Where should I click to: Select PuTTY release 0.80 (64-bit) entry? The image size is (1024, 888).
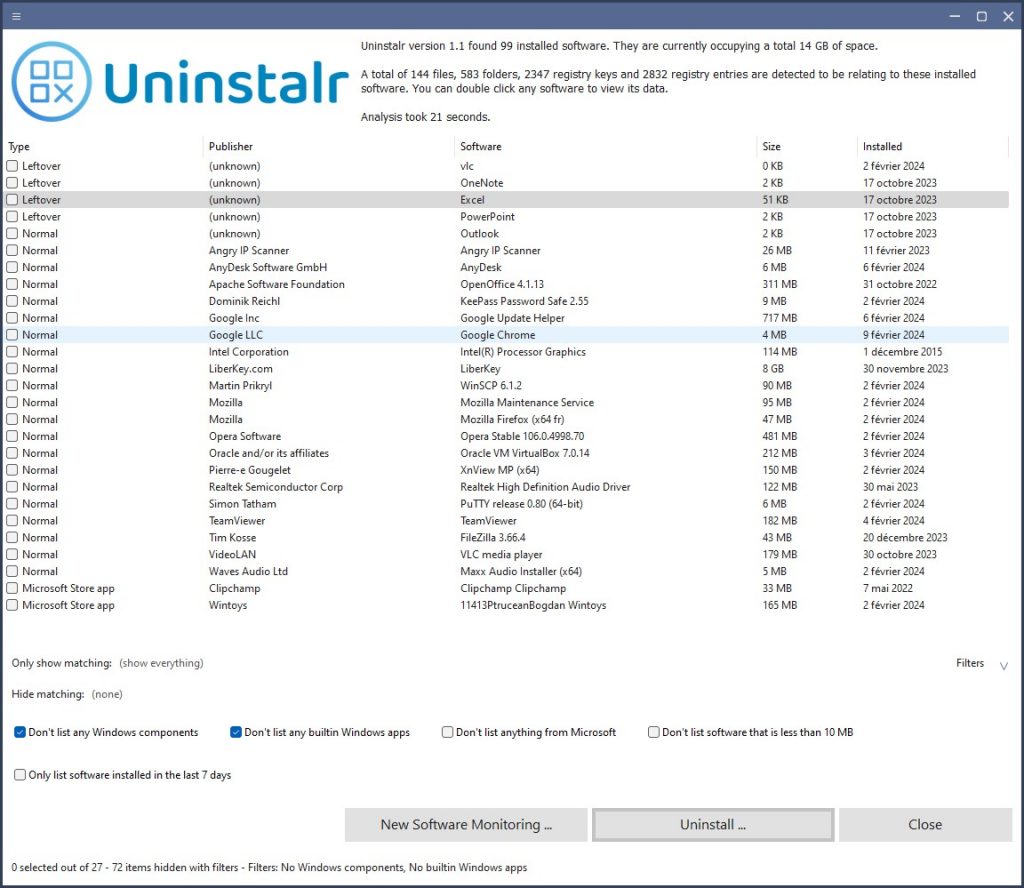point(507,504)
